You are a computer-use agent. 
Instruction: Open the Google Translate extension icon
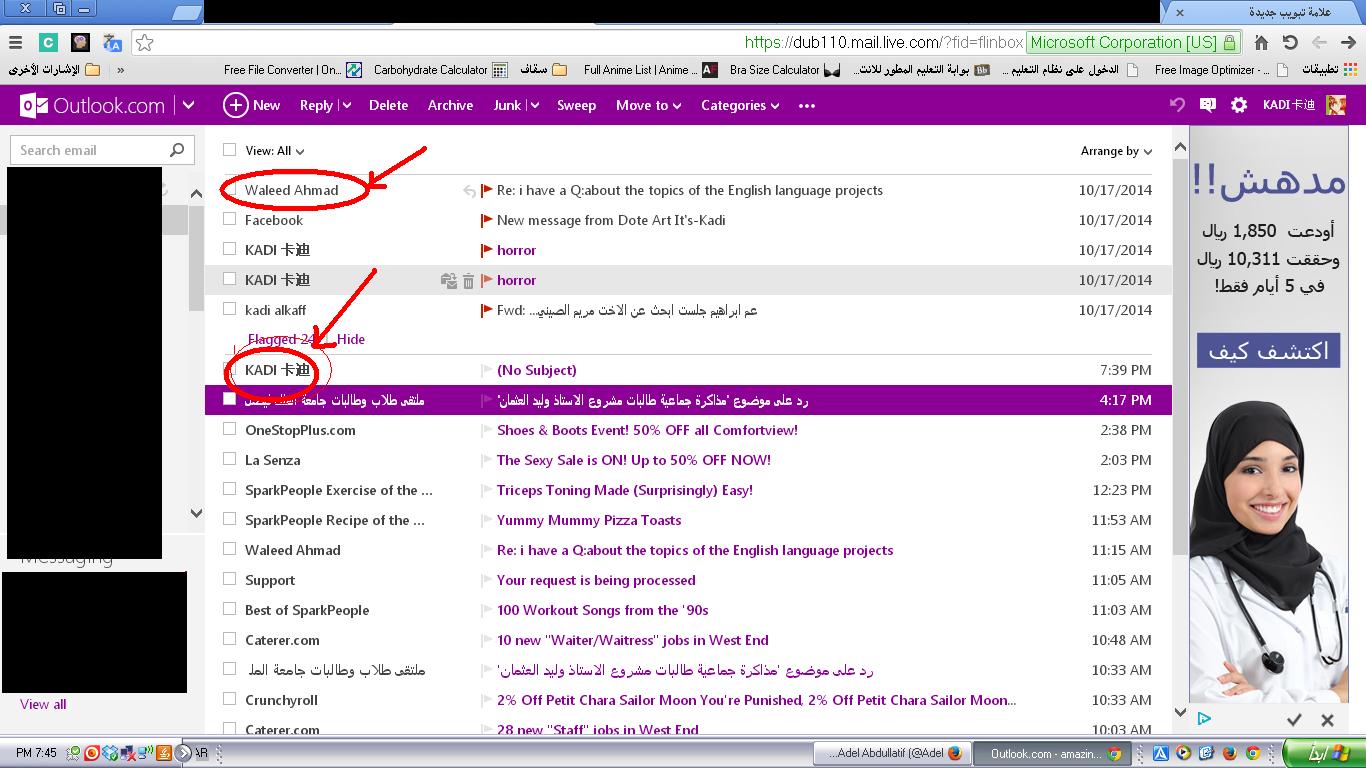tap(113, 43)
